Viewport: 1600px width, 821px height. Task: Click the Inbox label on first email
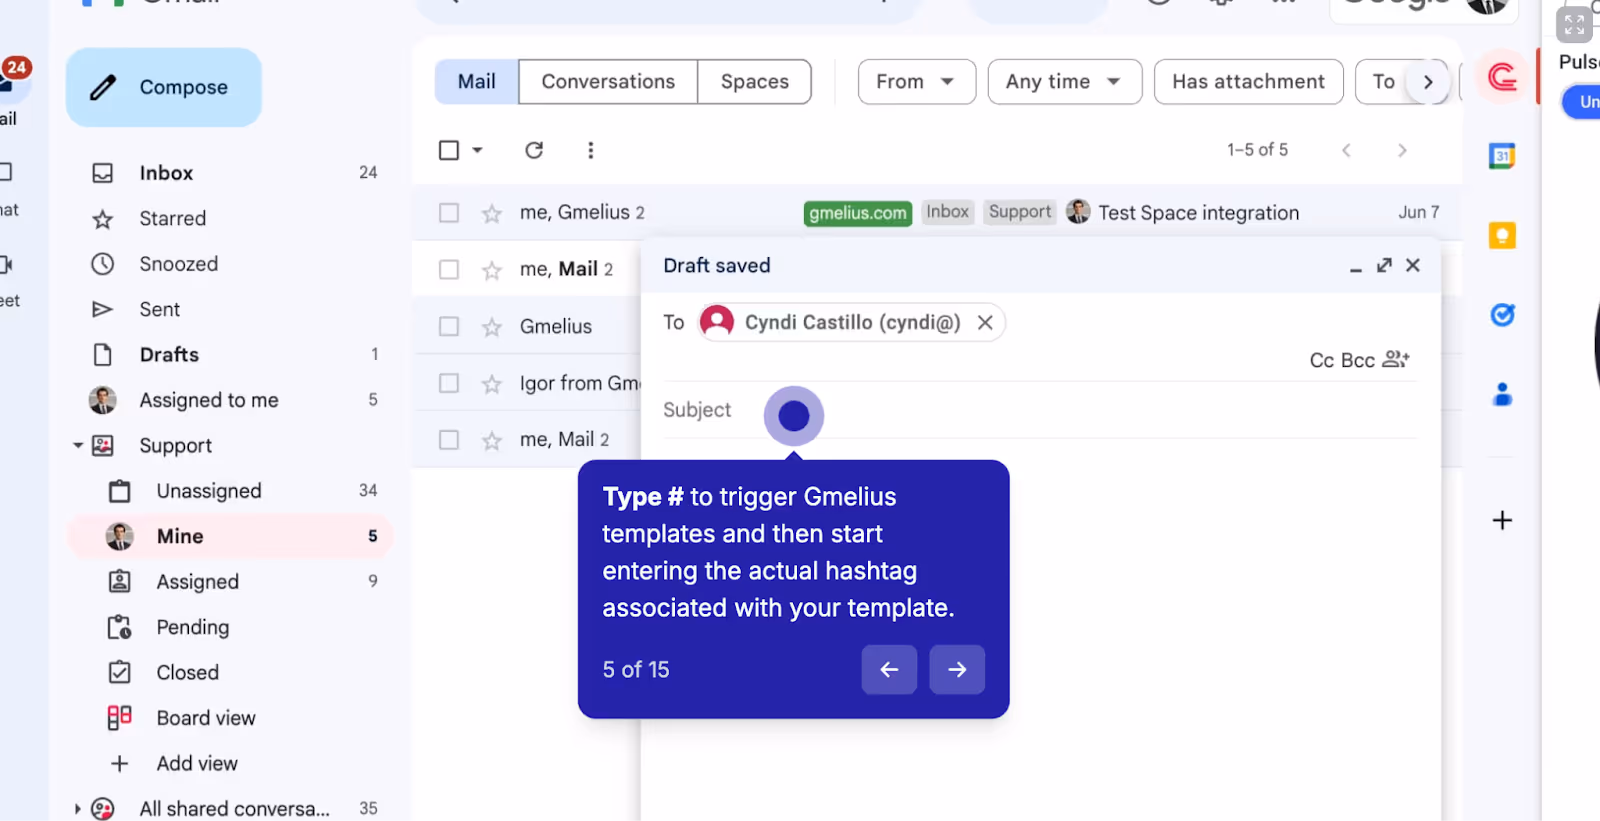pos(947,212)
